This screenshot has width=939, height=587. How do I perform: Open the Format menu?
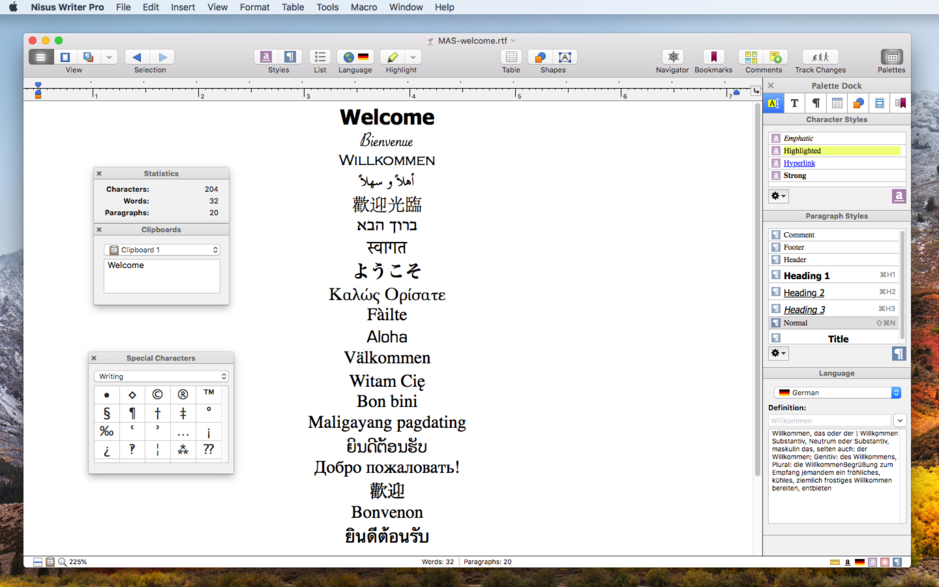[x=255, y=7]
